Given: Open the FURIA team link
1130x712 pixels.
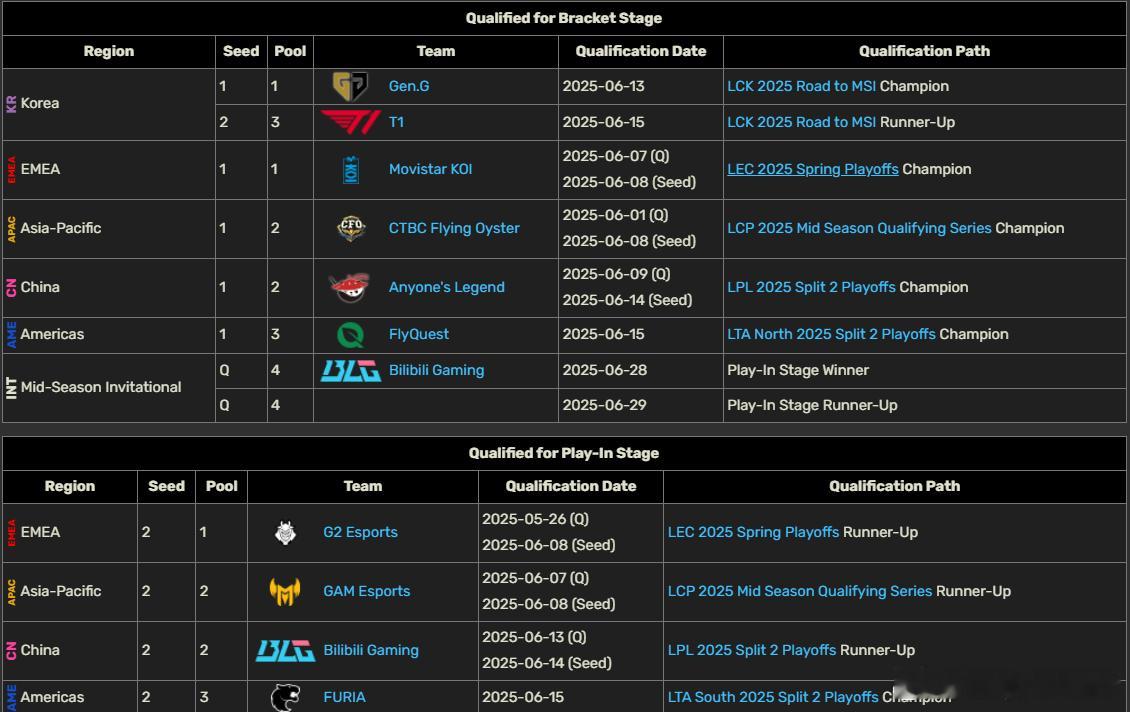Looking at the screenshot, I should [344, 697].
